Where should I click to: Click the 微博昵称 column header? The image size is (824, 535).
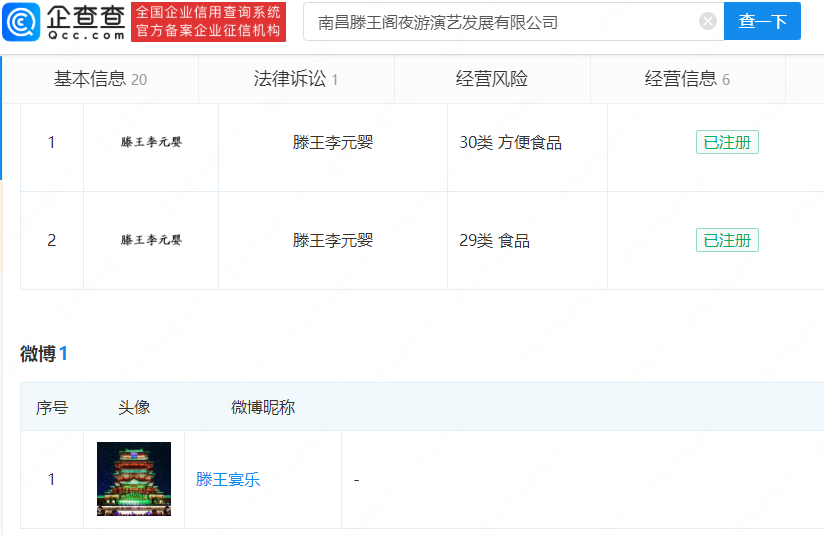(263, 407)
